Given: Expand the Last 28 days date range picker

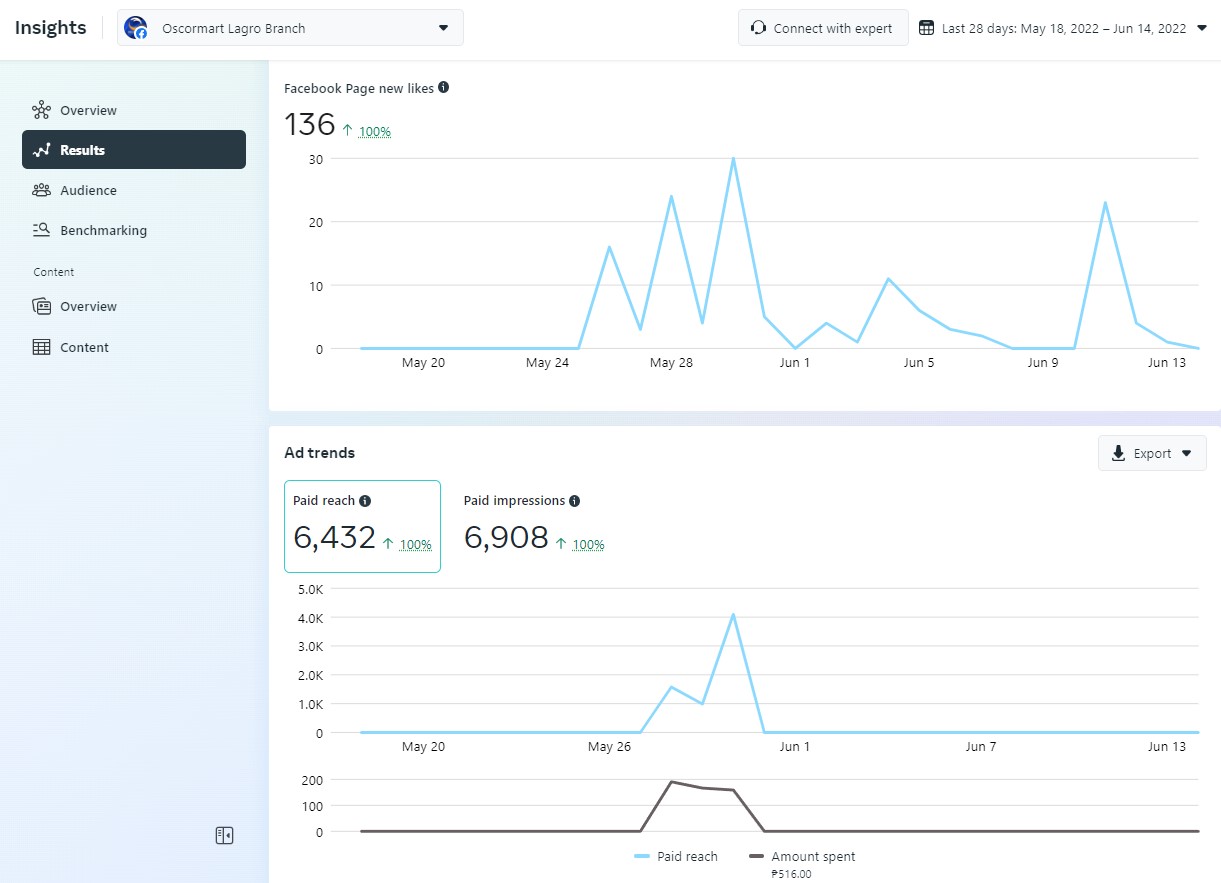Looking at the screenshot, I should point(1064,28).
